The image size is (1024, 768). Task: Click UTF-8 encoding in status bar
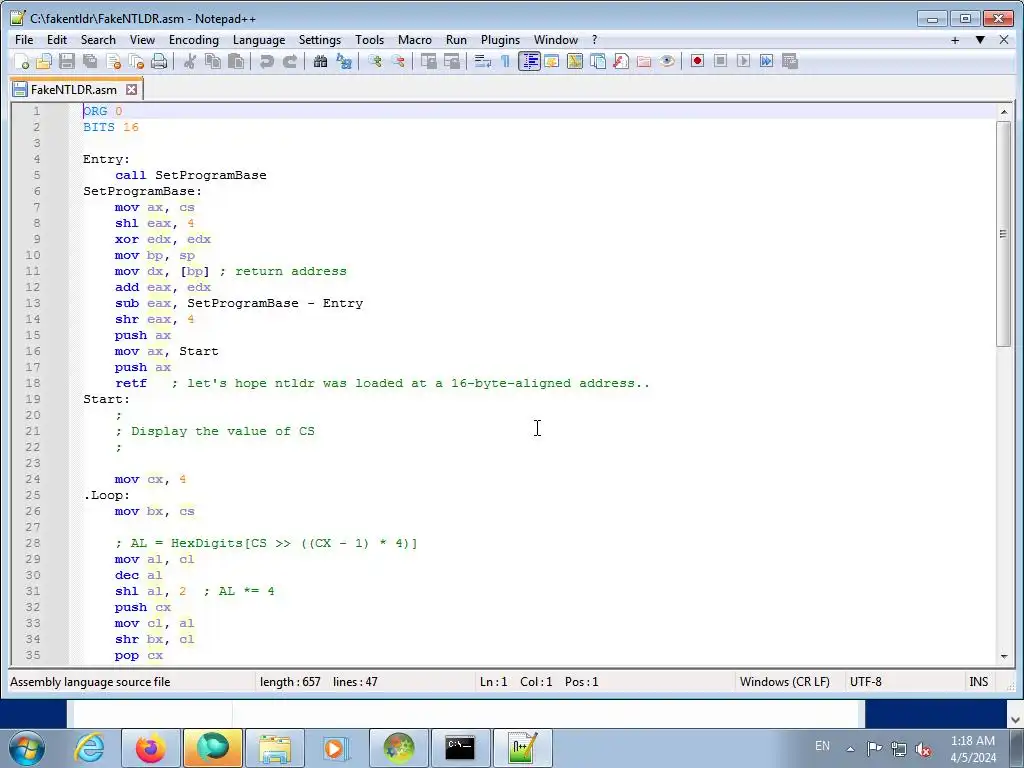[865, 682]
